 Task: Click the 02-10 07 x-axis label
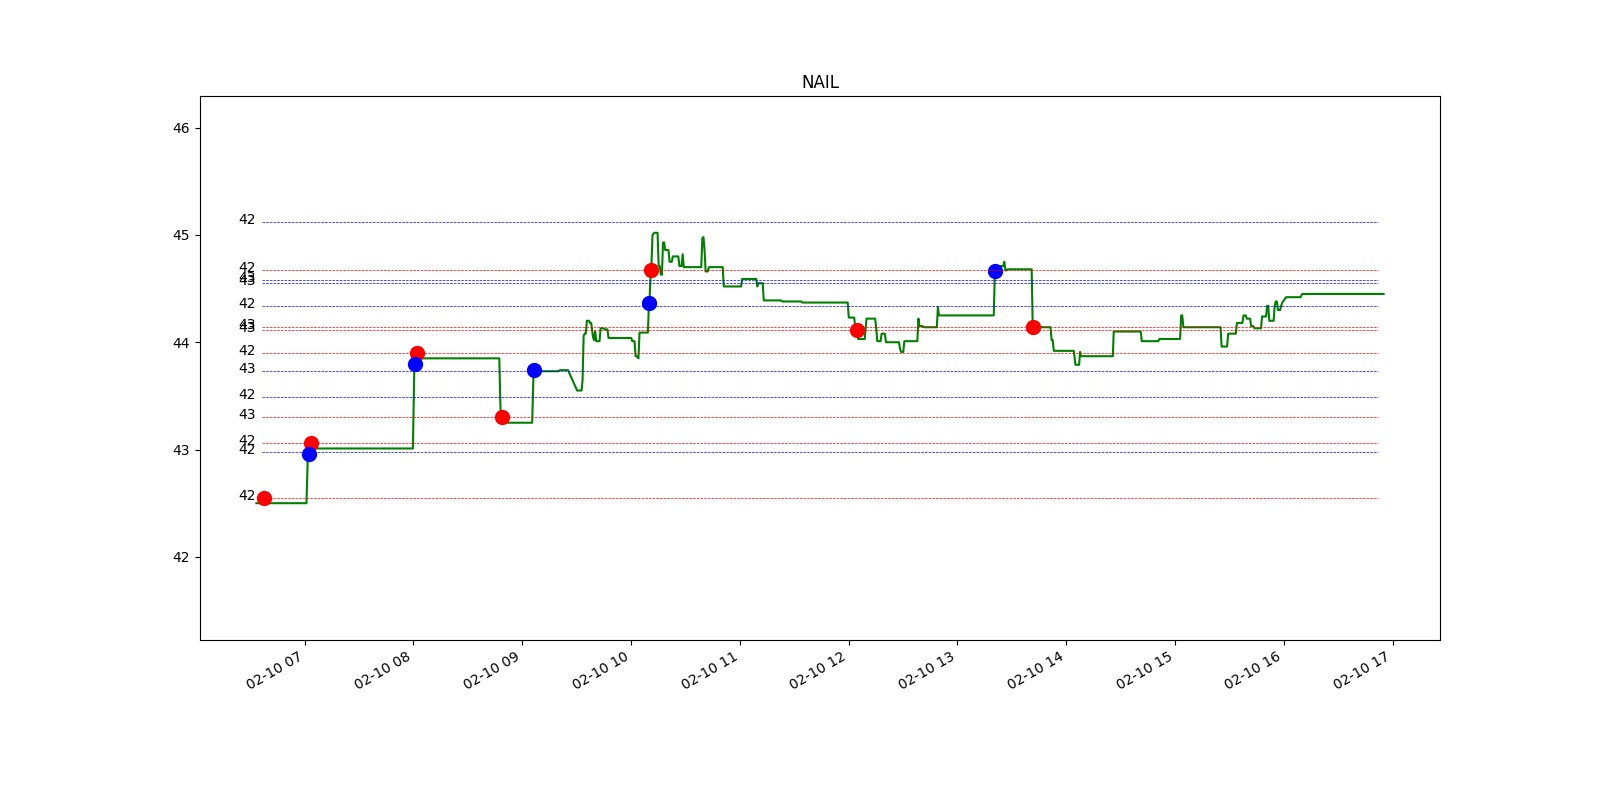point(274,670)
